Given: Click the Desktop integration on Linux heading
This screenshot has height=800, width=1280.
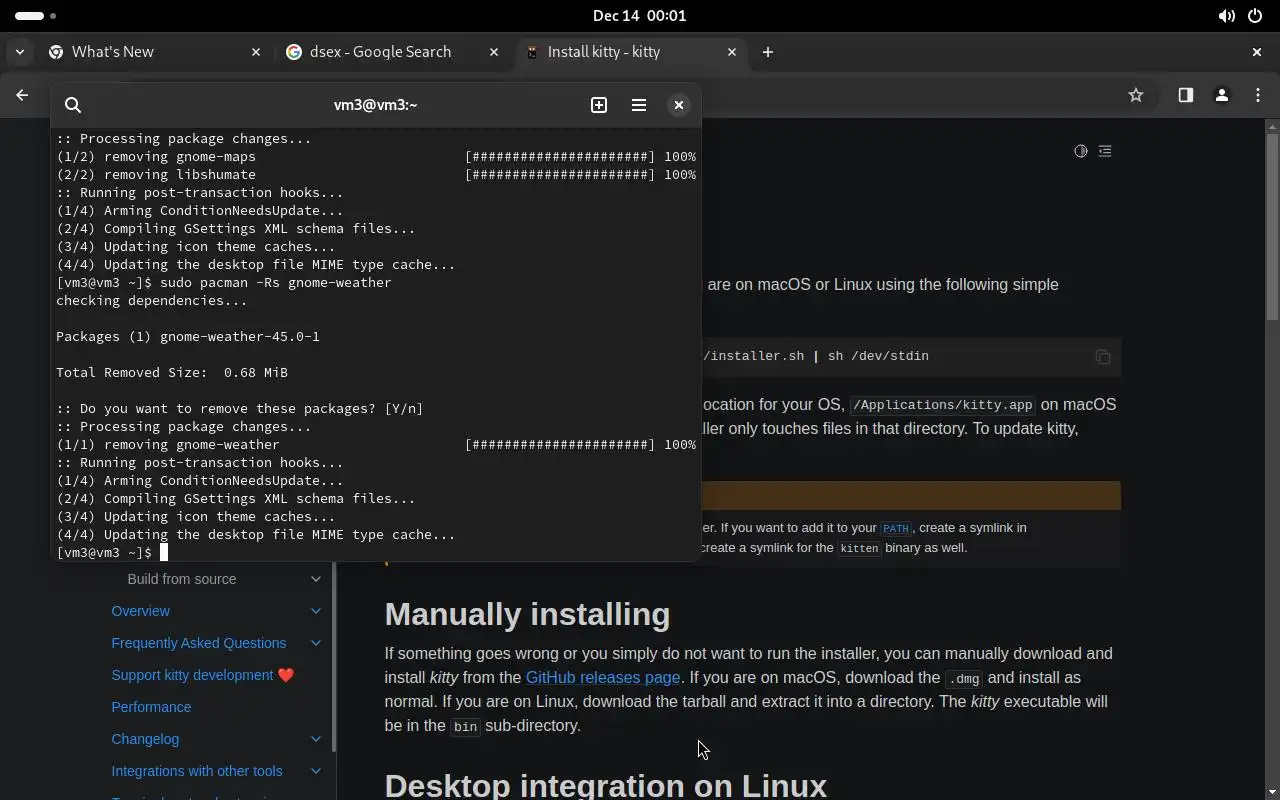Looking at the screenshot, I should (x=606, y=785).
